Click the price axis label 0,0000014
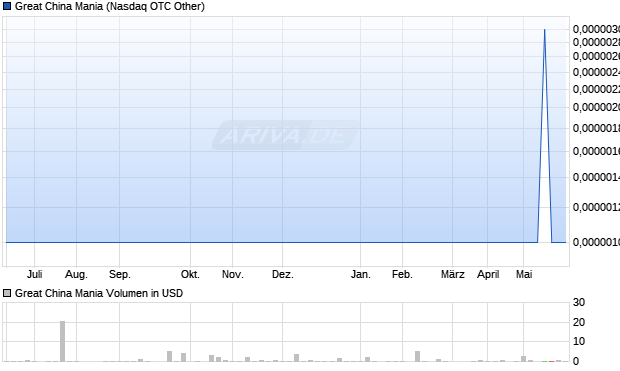620x371 pixels. [x=596, y=177]
